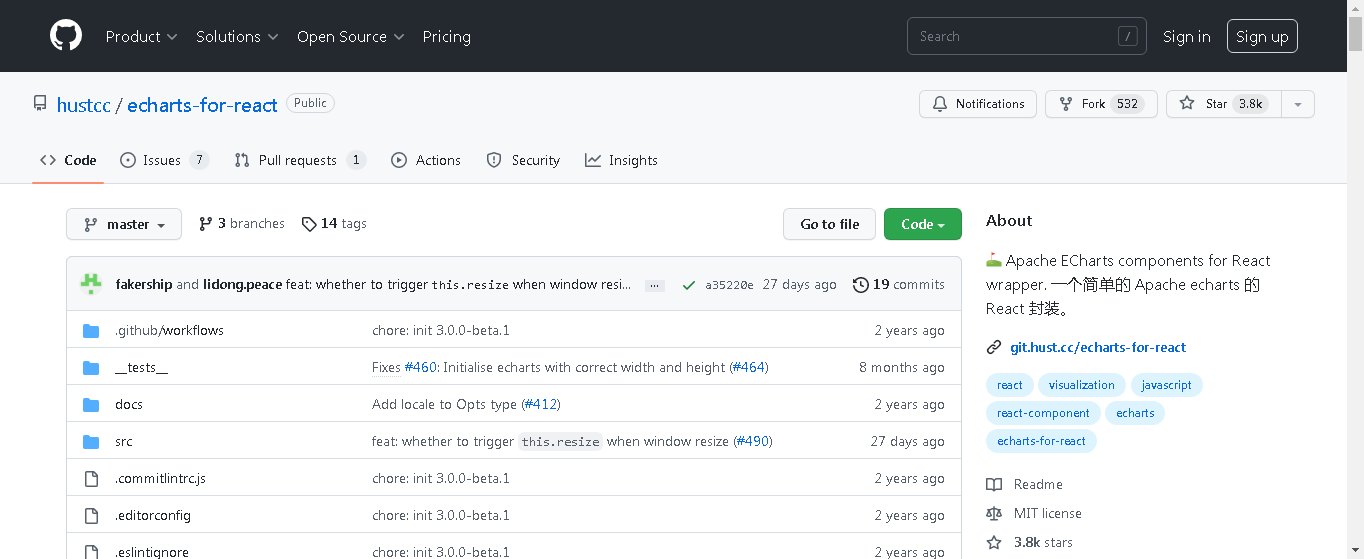Click the Go to file button

[829, 224]
